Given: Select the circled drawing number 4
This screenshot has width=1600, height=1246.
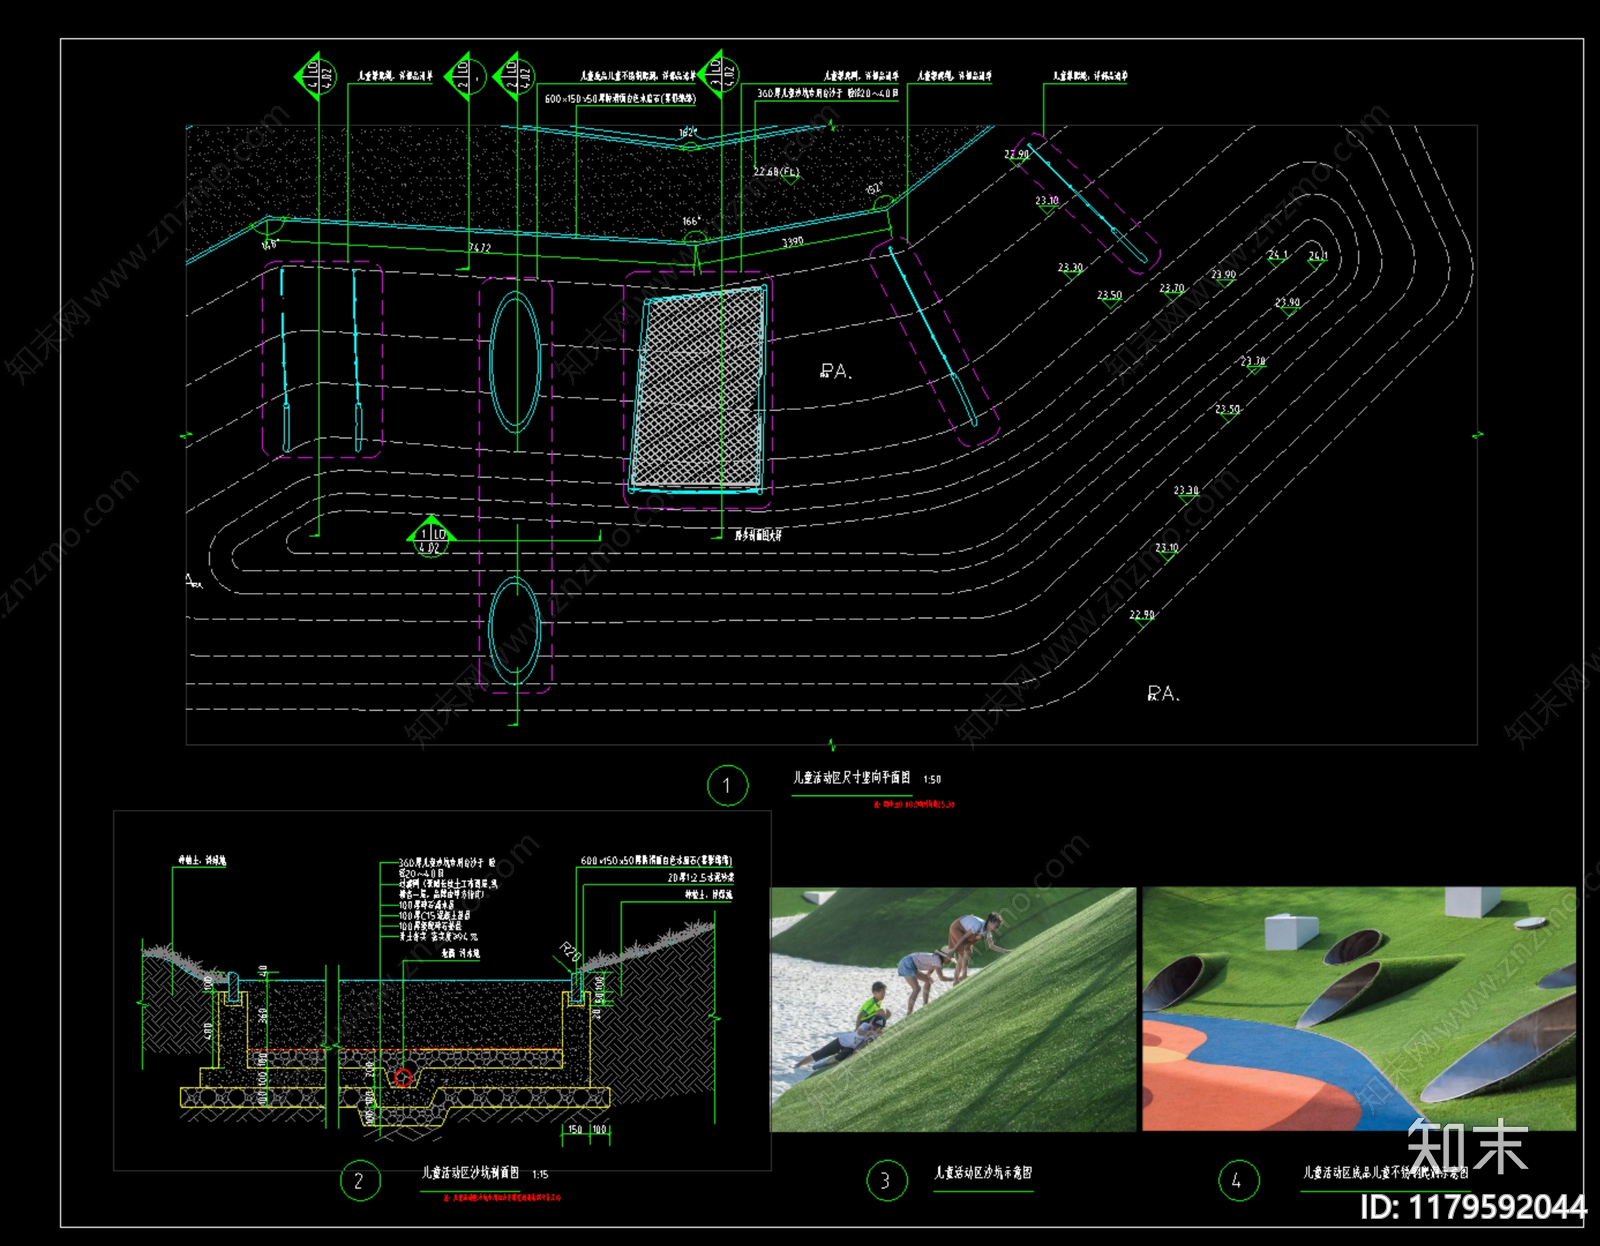Looking at the screenshot, I should click(x=1238, y=1181).
